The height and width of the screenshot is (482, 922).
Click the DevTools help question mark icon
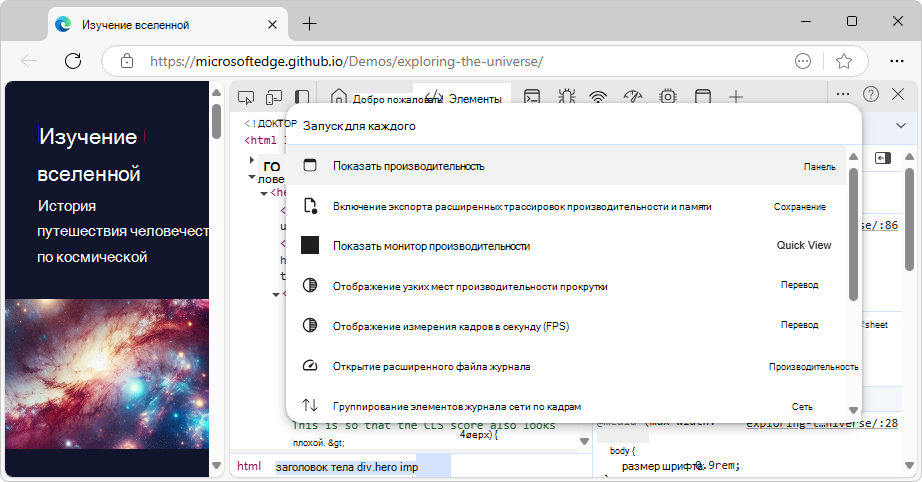871,94
